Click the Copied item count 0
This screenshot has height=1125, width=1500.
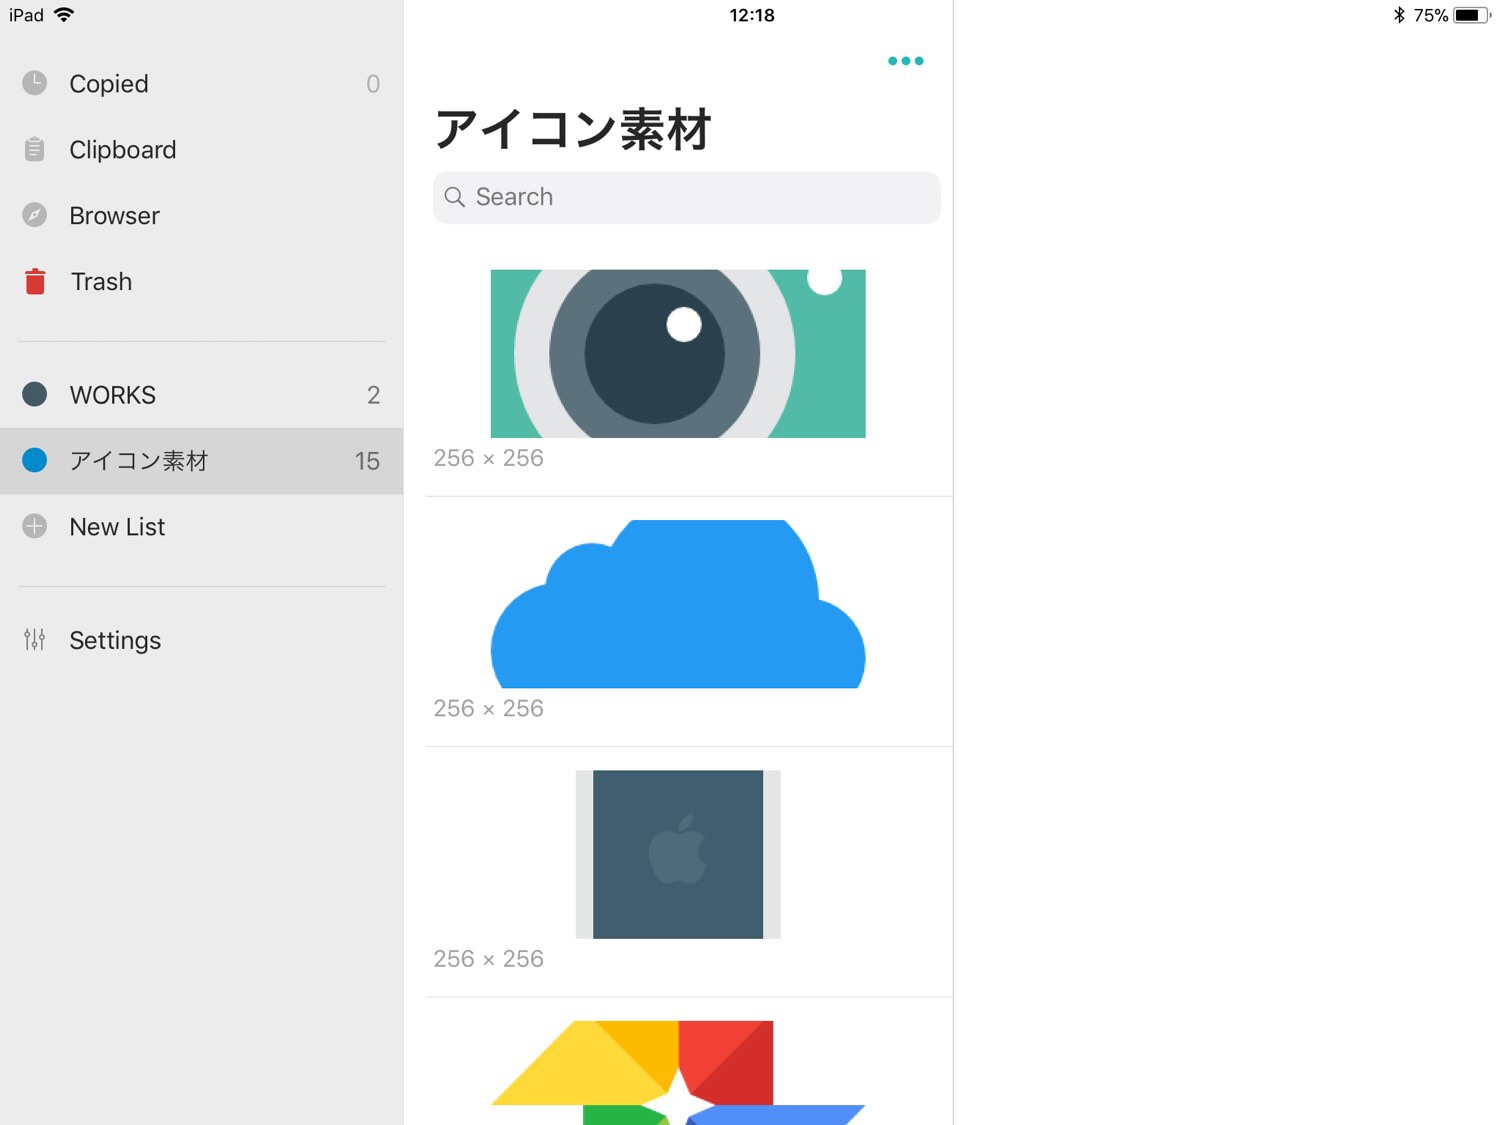click(x=373, y=84)
